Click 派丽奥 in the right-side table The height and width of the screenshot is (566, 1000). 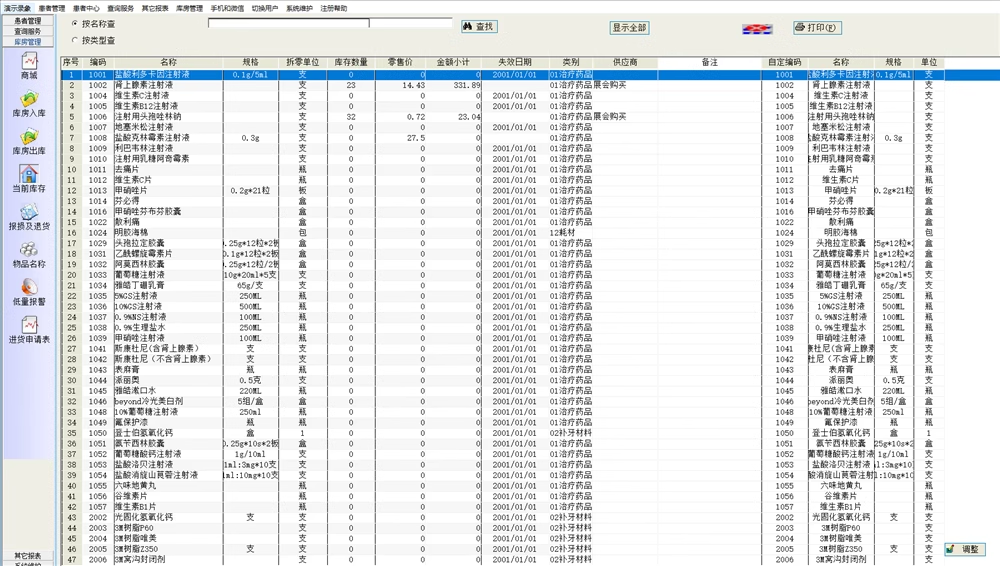tap(841, 380)
